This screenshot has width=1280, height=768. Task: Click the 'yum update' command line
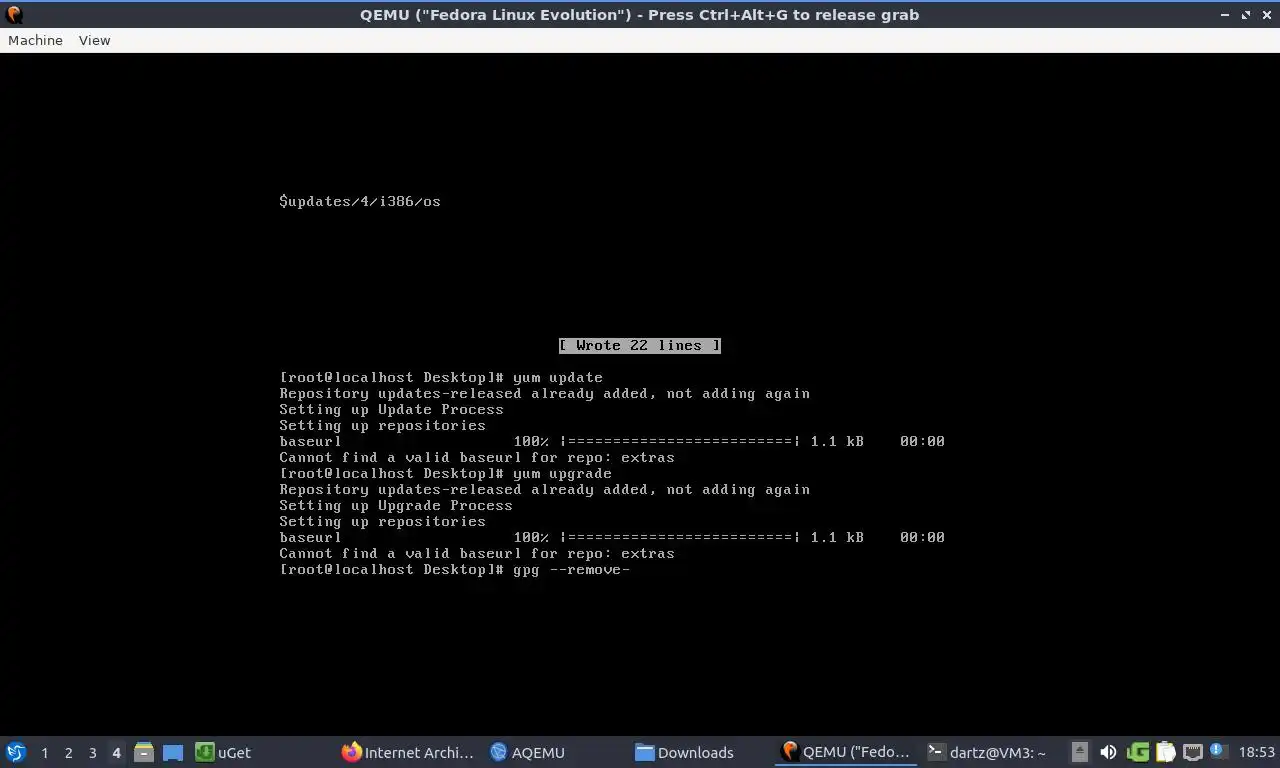pyautogui.click(x=441, y=377)
